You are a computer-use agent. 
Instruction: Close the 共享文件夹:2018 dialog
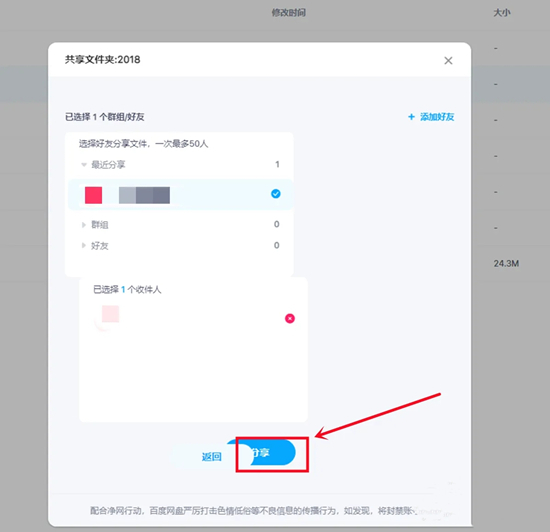(448, 61)
